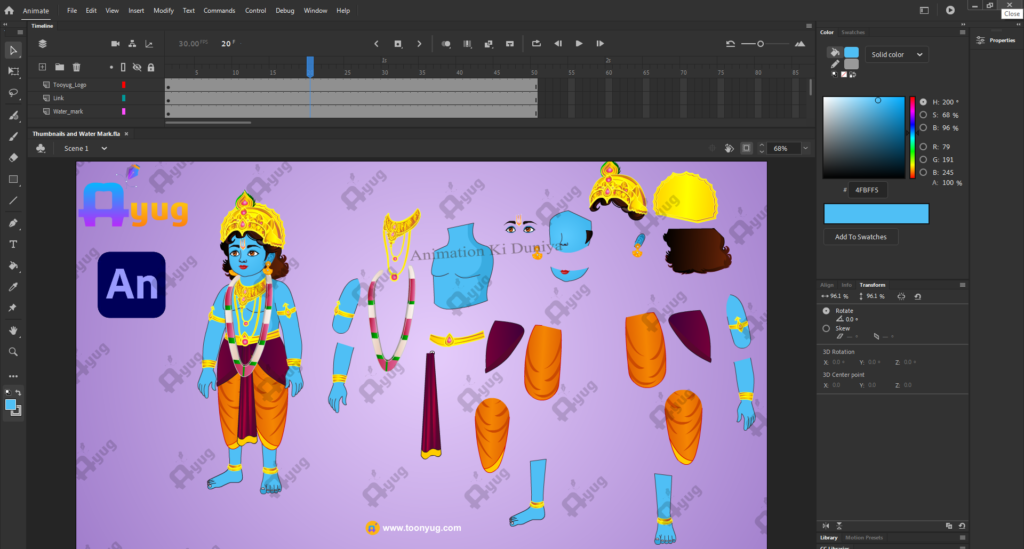Add a new layer folder
The width and height of the screenshot is (1024, 549).
click(59, 67)
